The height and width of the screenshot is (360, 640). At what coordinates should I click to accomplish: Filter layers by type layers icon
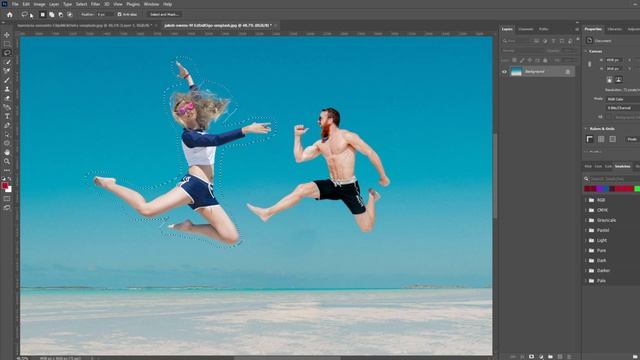coord(553,41)
